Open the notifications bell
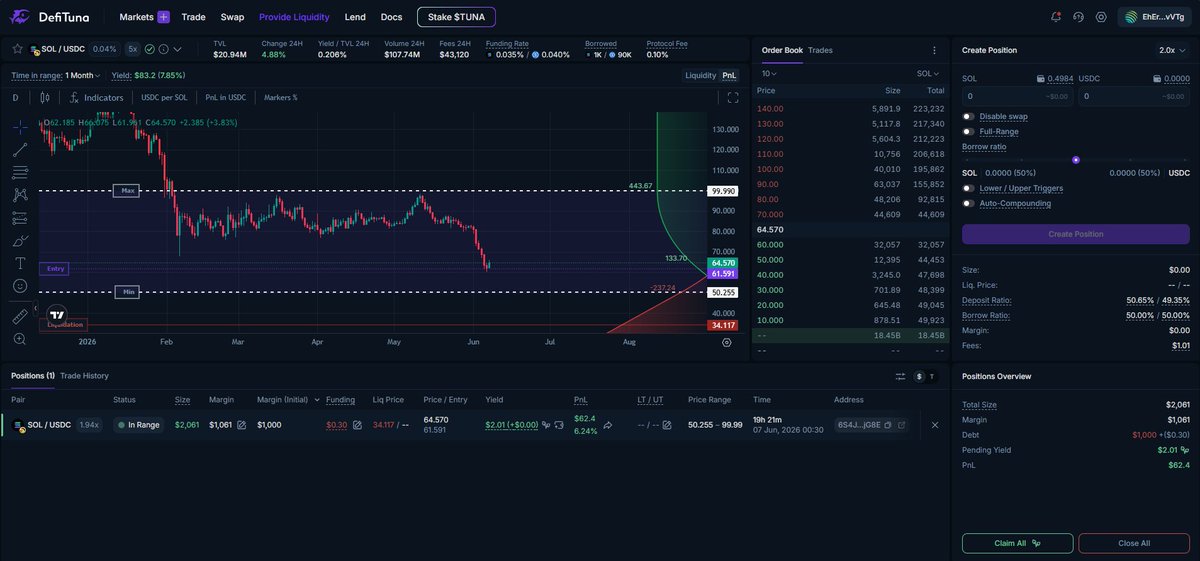This screenshot has width=1200, height=561. click(x=1056, y=17)
